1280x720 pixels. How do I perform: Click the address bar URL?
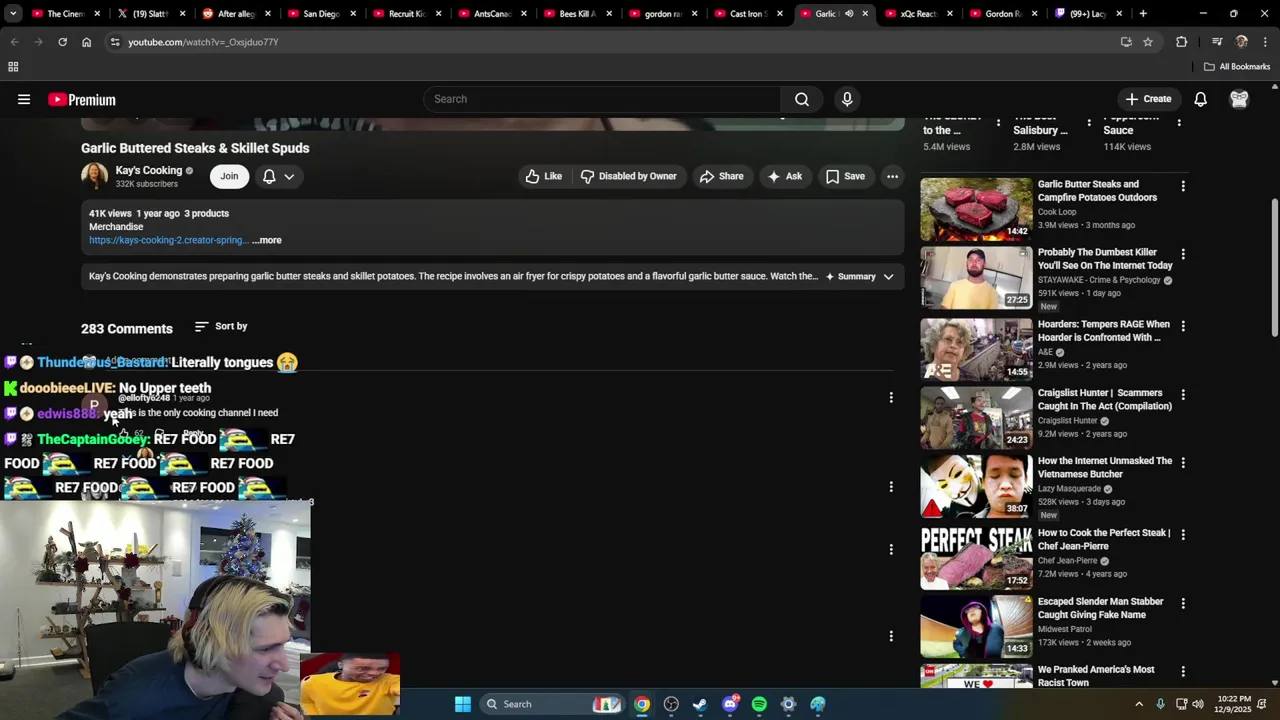203,42
